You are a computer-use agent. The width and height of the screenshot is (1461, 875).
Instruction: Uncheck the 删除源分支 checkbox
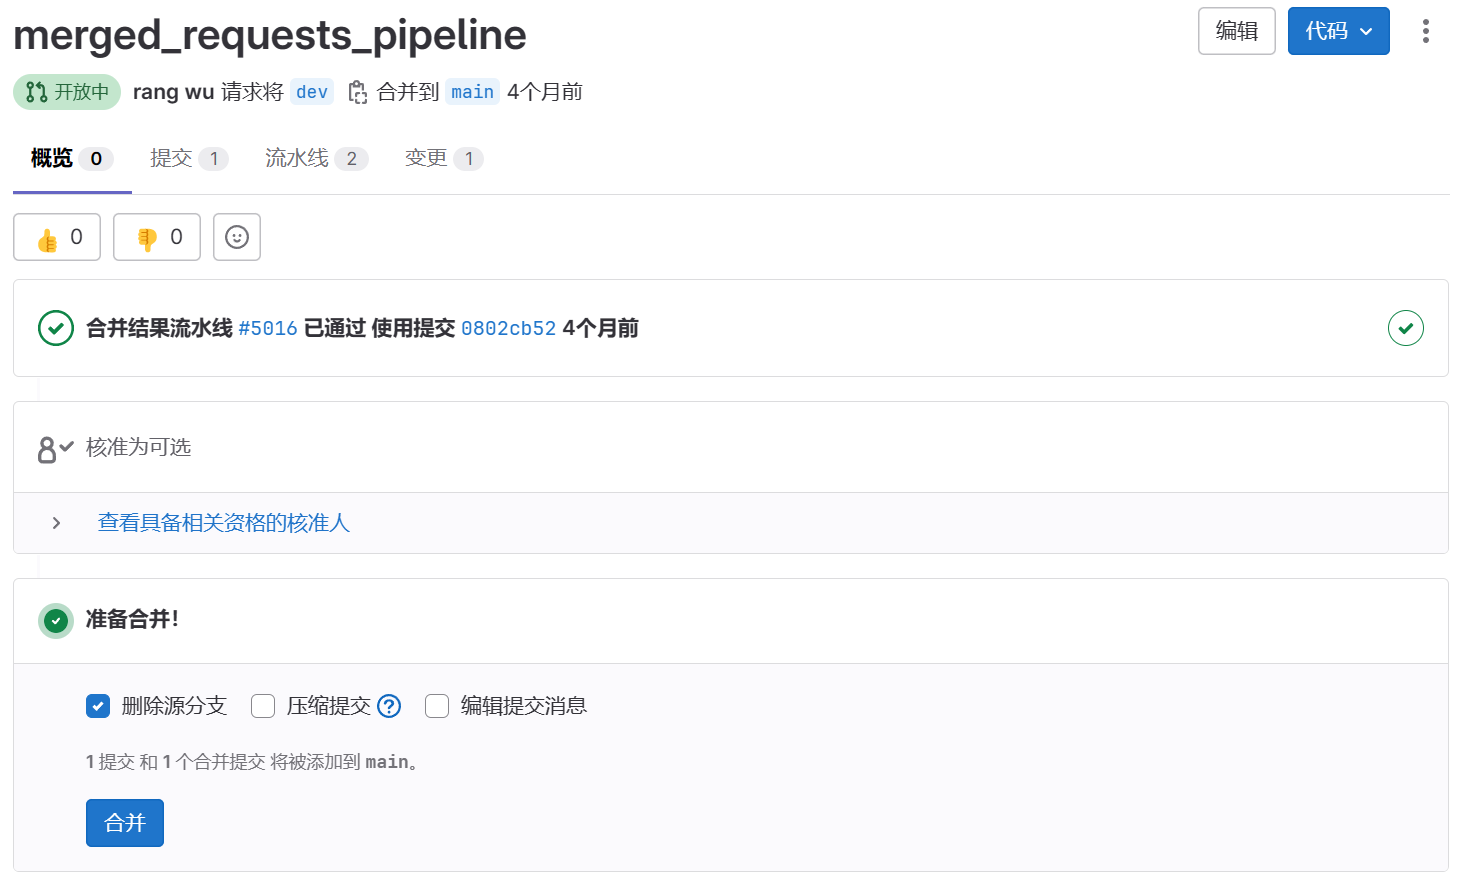pos(98,706)
